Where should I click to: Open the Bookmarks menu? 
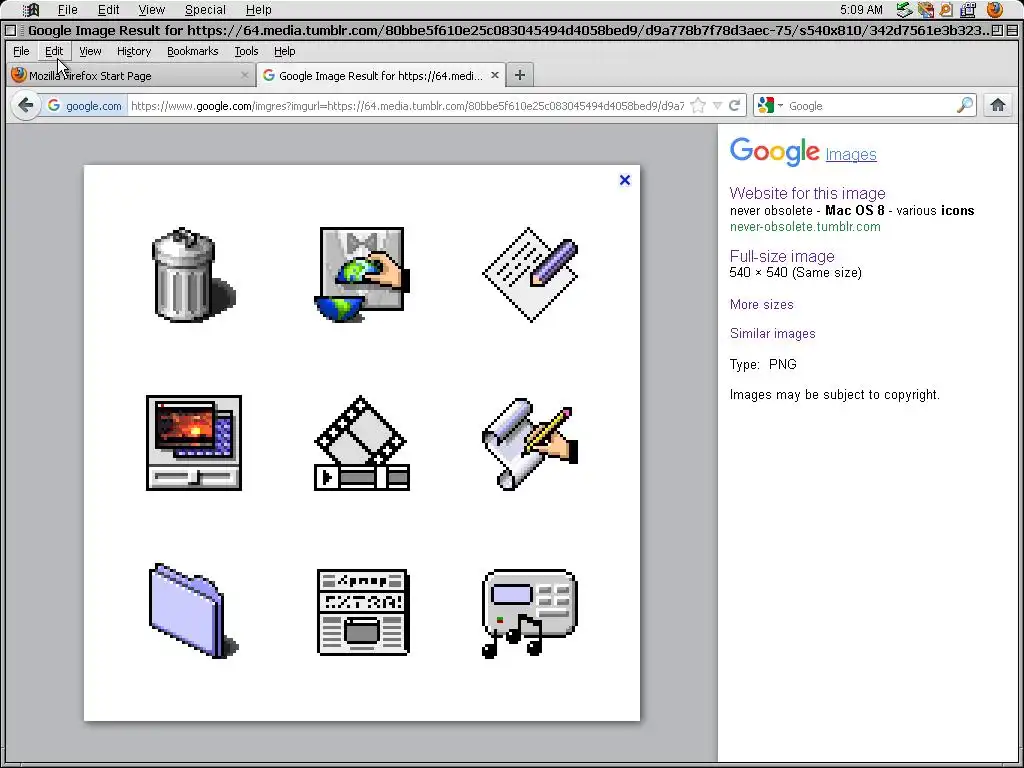click(193, 51)
